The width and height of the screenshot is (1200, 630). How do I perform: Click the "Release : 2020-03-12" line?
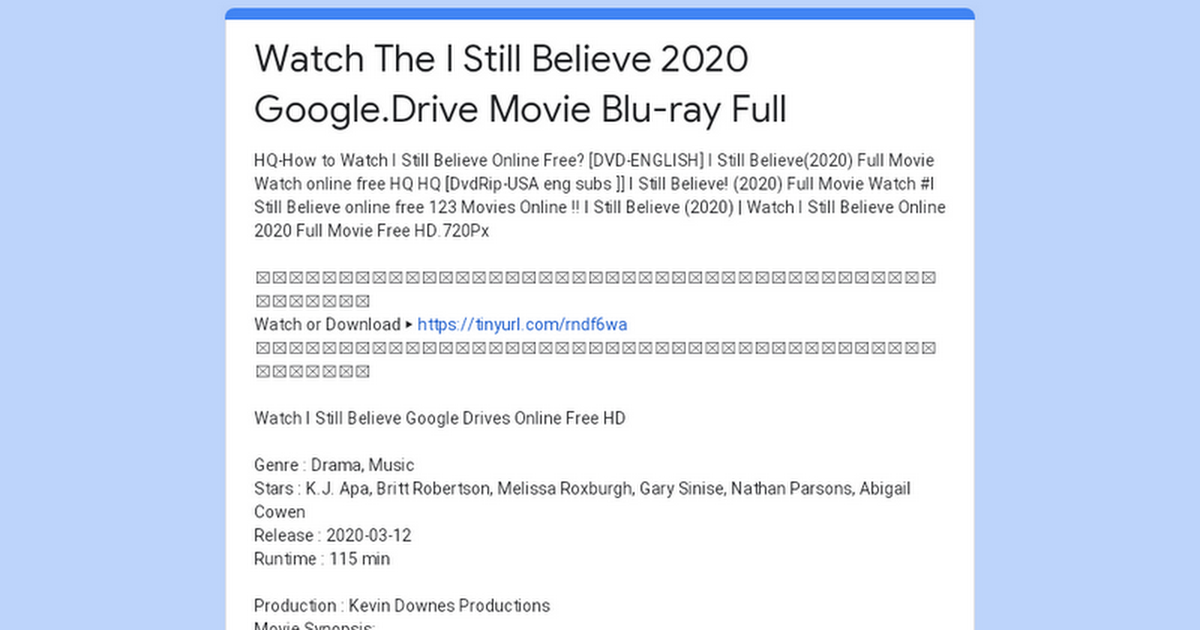(x=332, y=535)
